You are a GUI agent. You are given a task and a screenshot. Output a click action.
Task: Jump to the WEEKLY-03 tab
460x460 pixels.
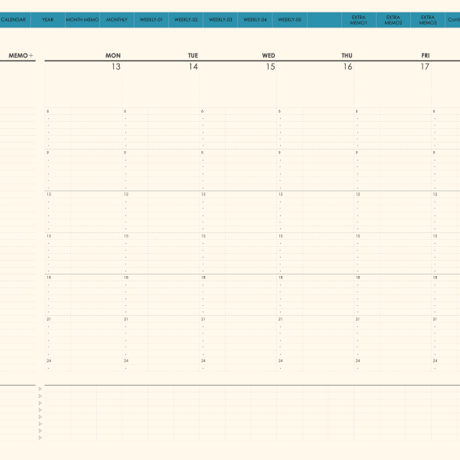[220, 20]
